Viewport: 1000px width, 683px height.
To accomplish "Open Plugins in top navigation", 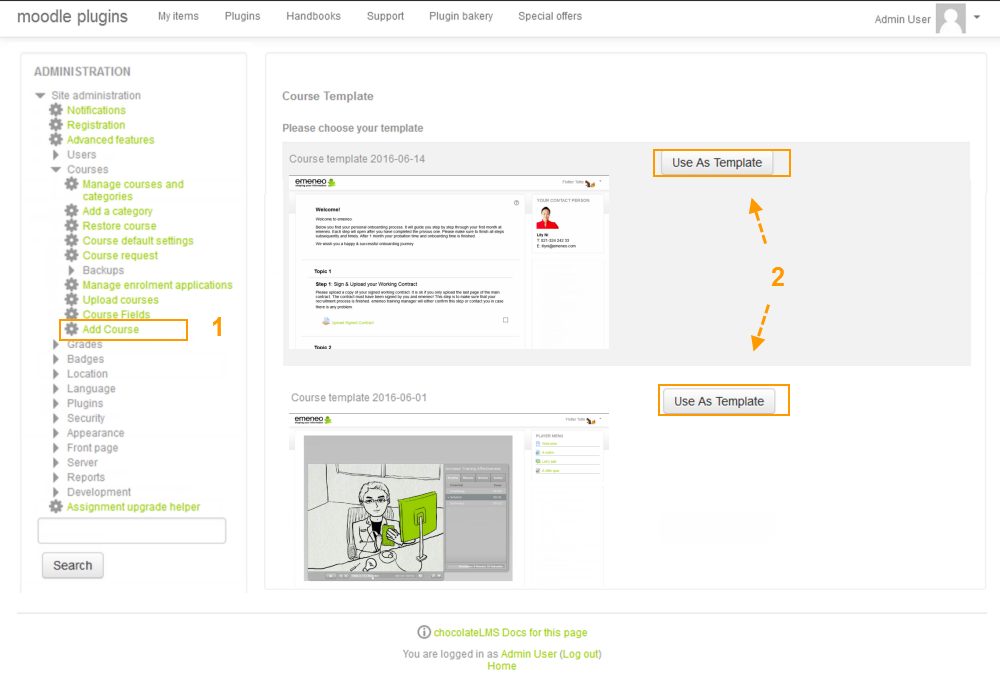I will click(x=242, y=16).
